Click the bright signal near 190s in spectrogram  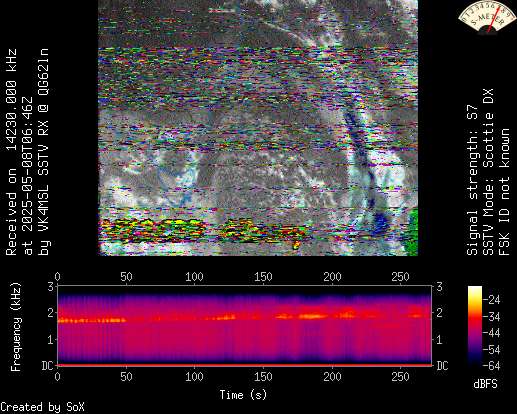[x=313, y=316]
